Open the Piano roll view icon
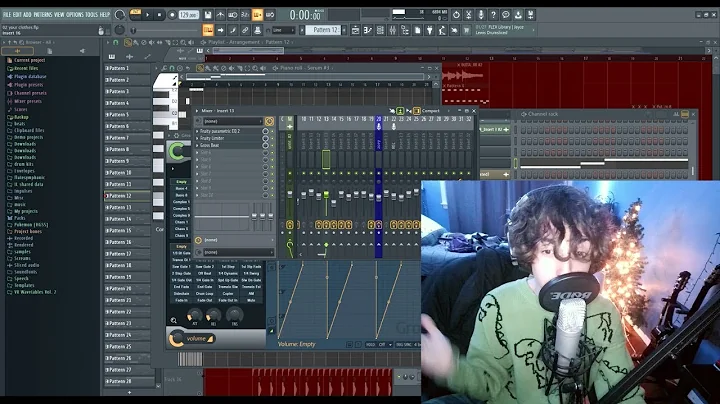The image size is (720, 404). click(x=368, y=30)
